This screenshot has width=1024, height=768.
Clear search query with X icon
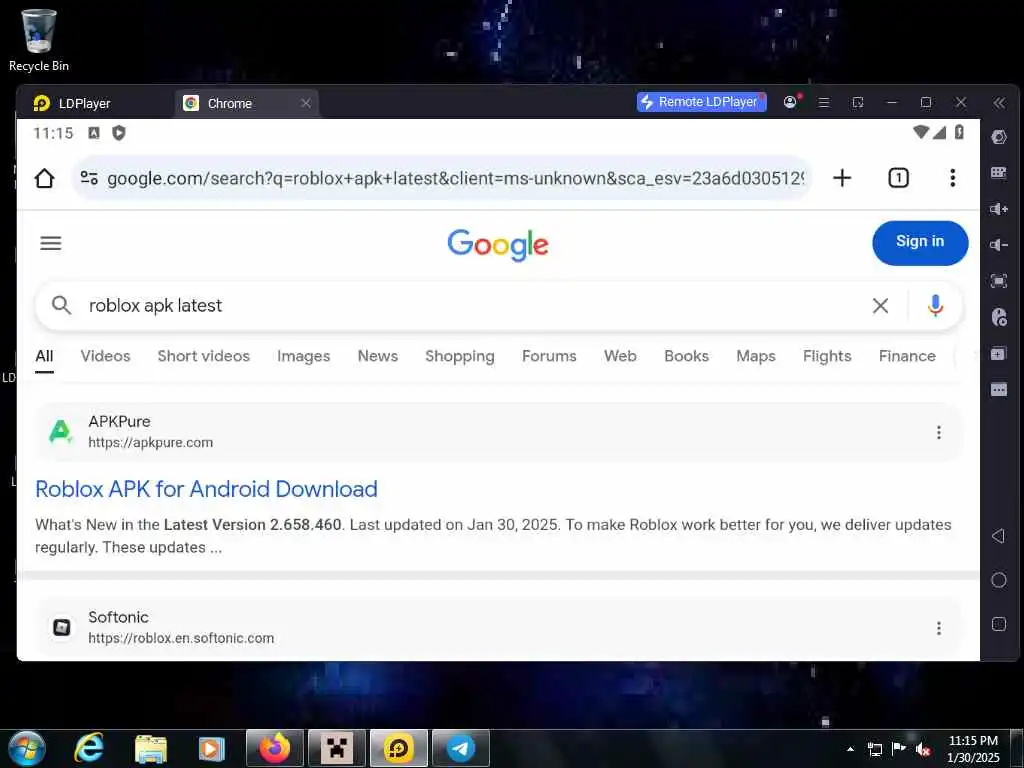(x=880, y=305)
